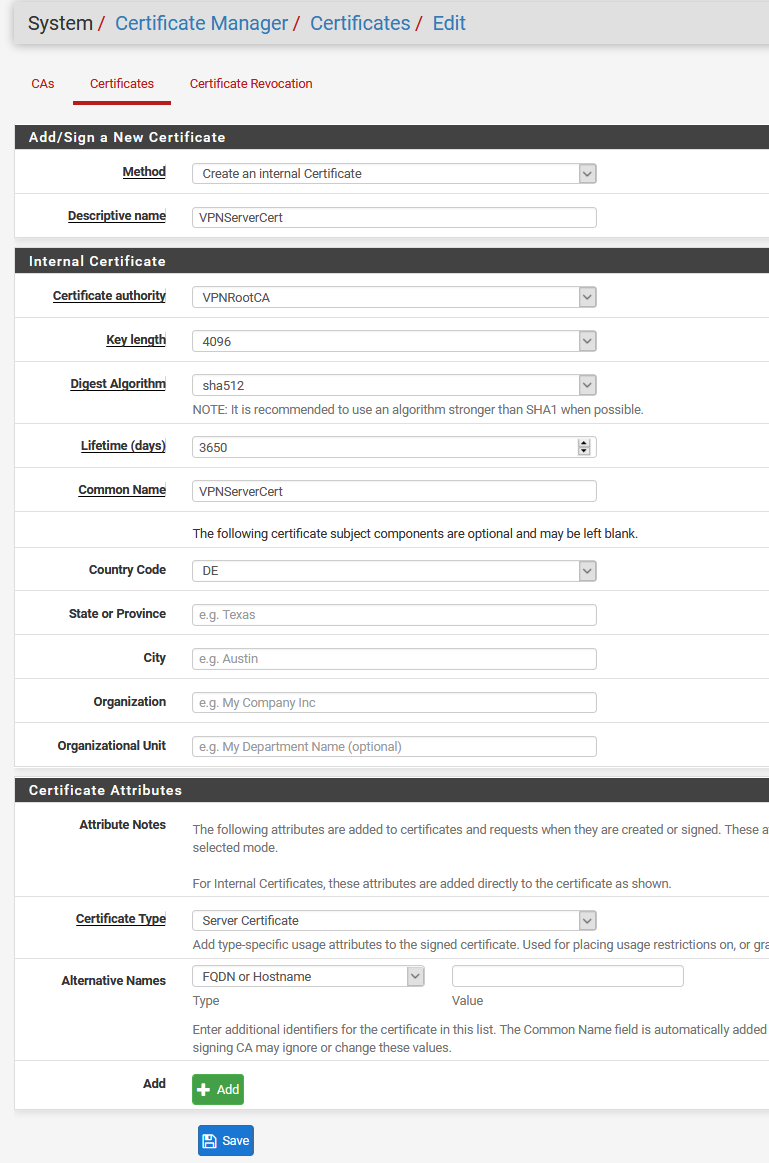Go to Certificate Manager breadcrumb link

pos(201,23)
